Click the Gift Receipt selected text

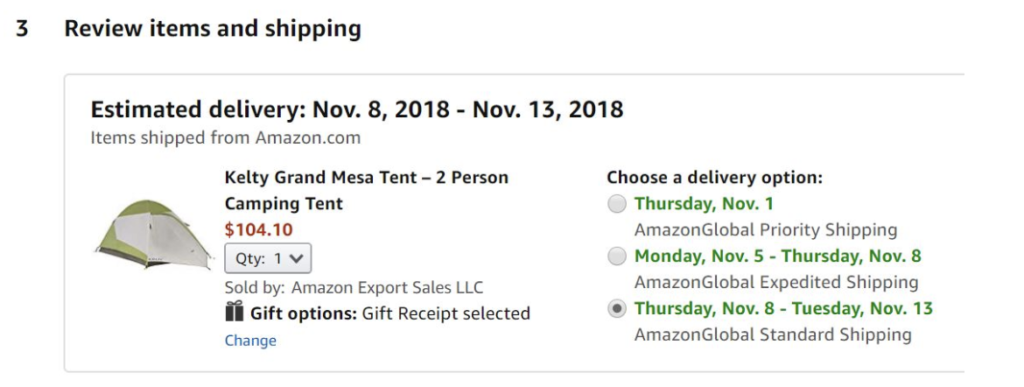click(x=446, y=314)
